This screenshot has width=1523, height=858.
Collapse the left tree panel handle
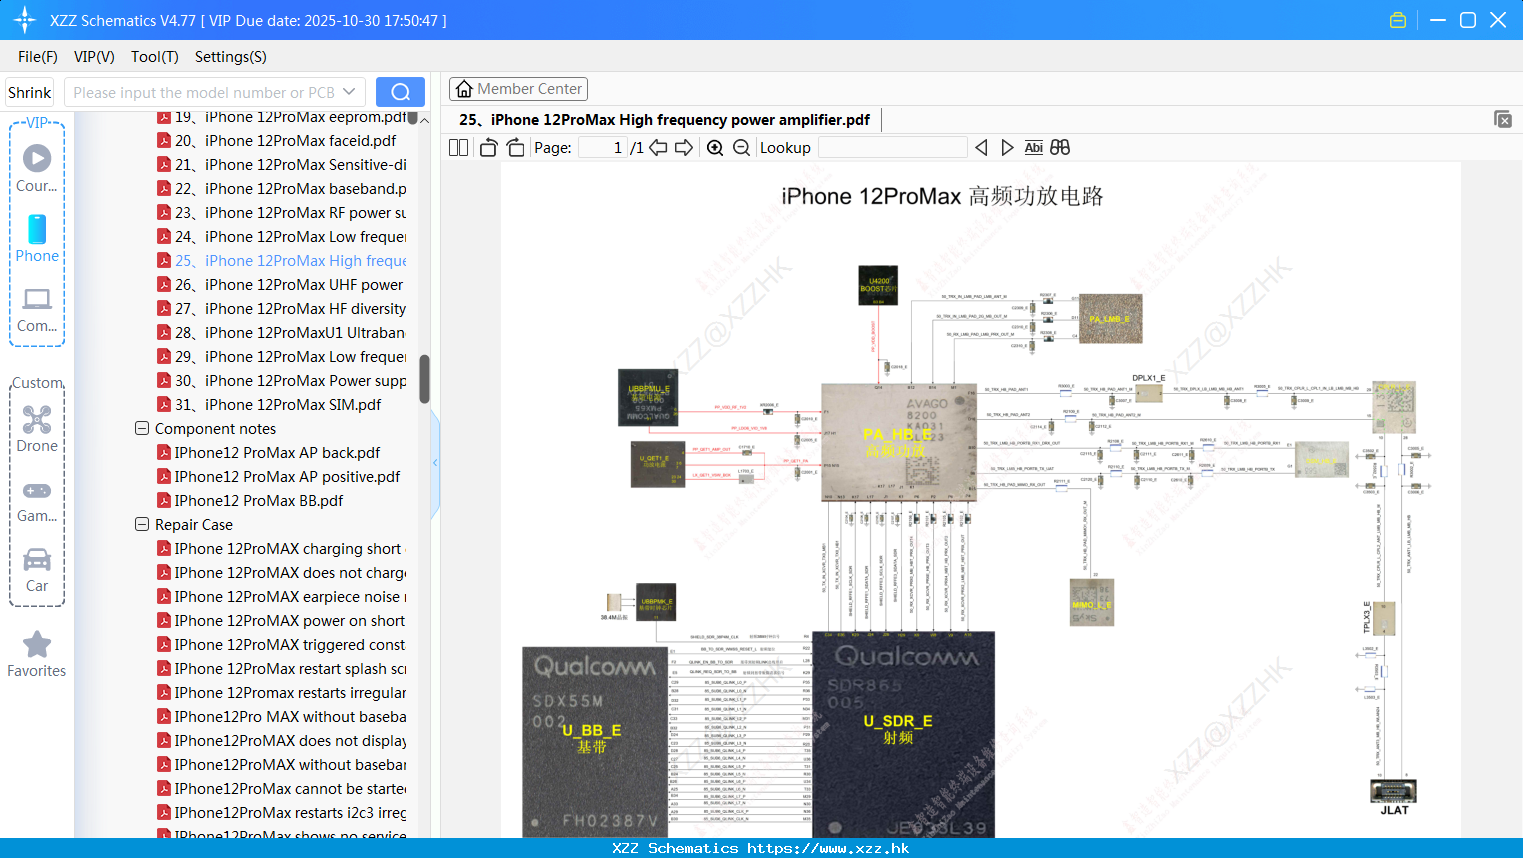click(435, 463)
